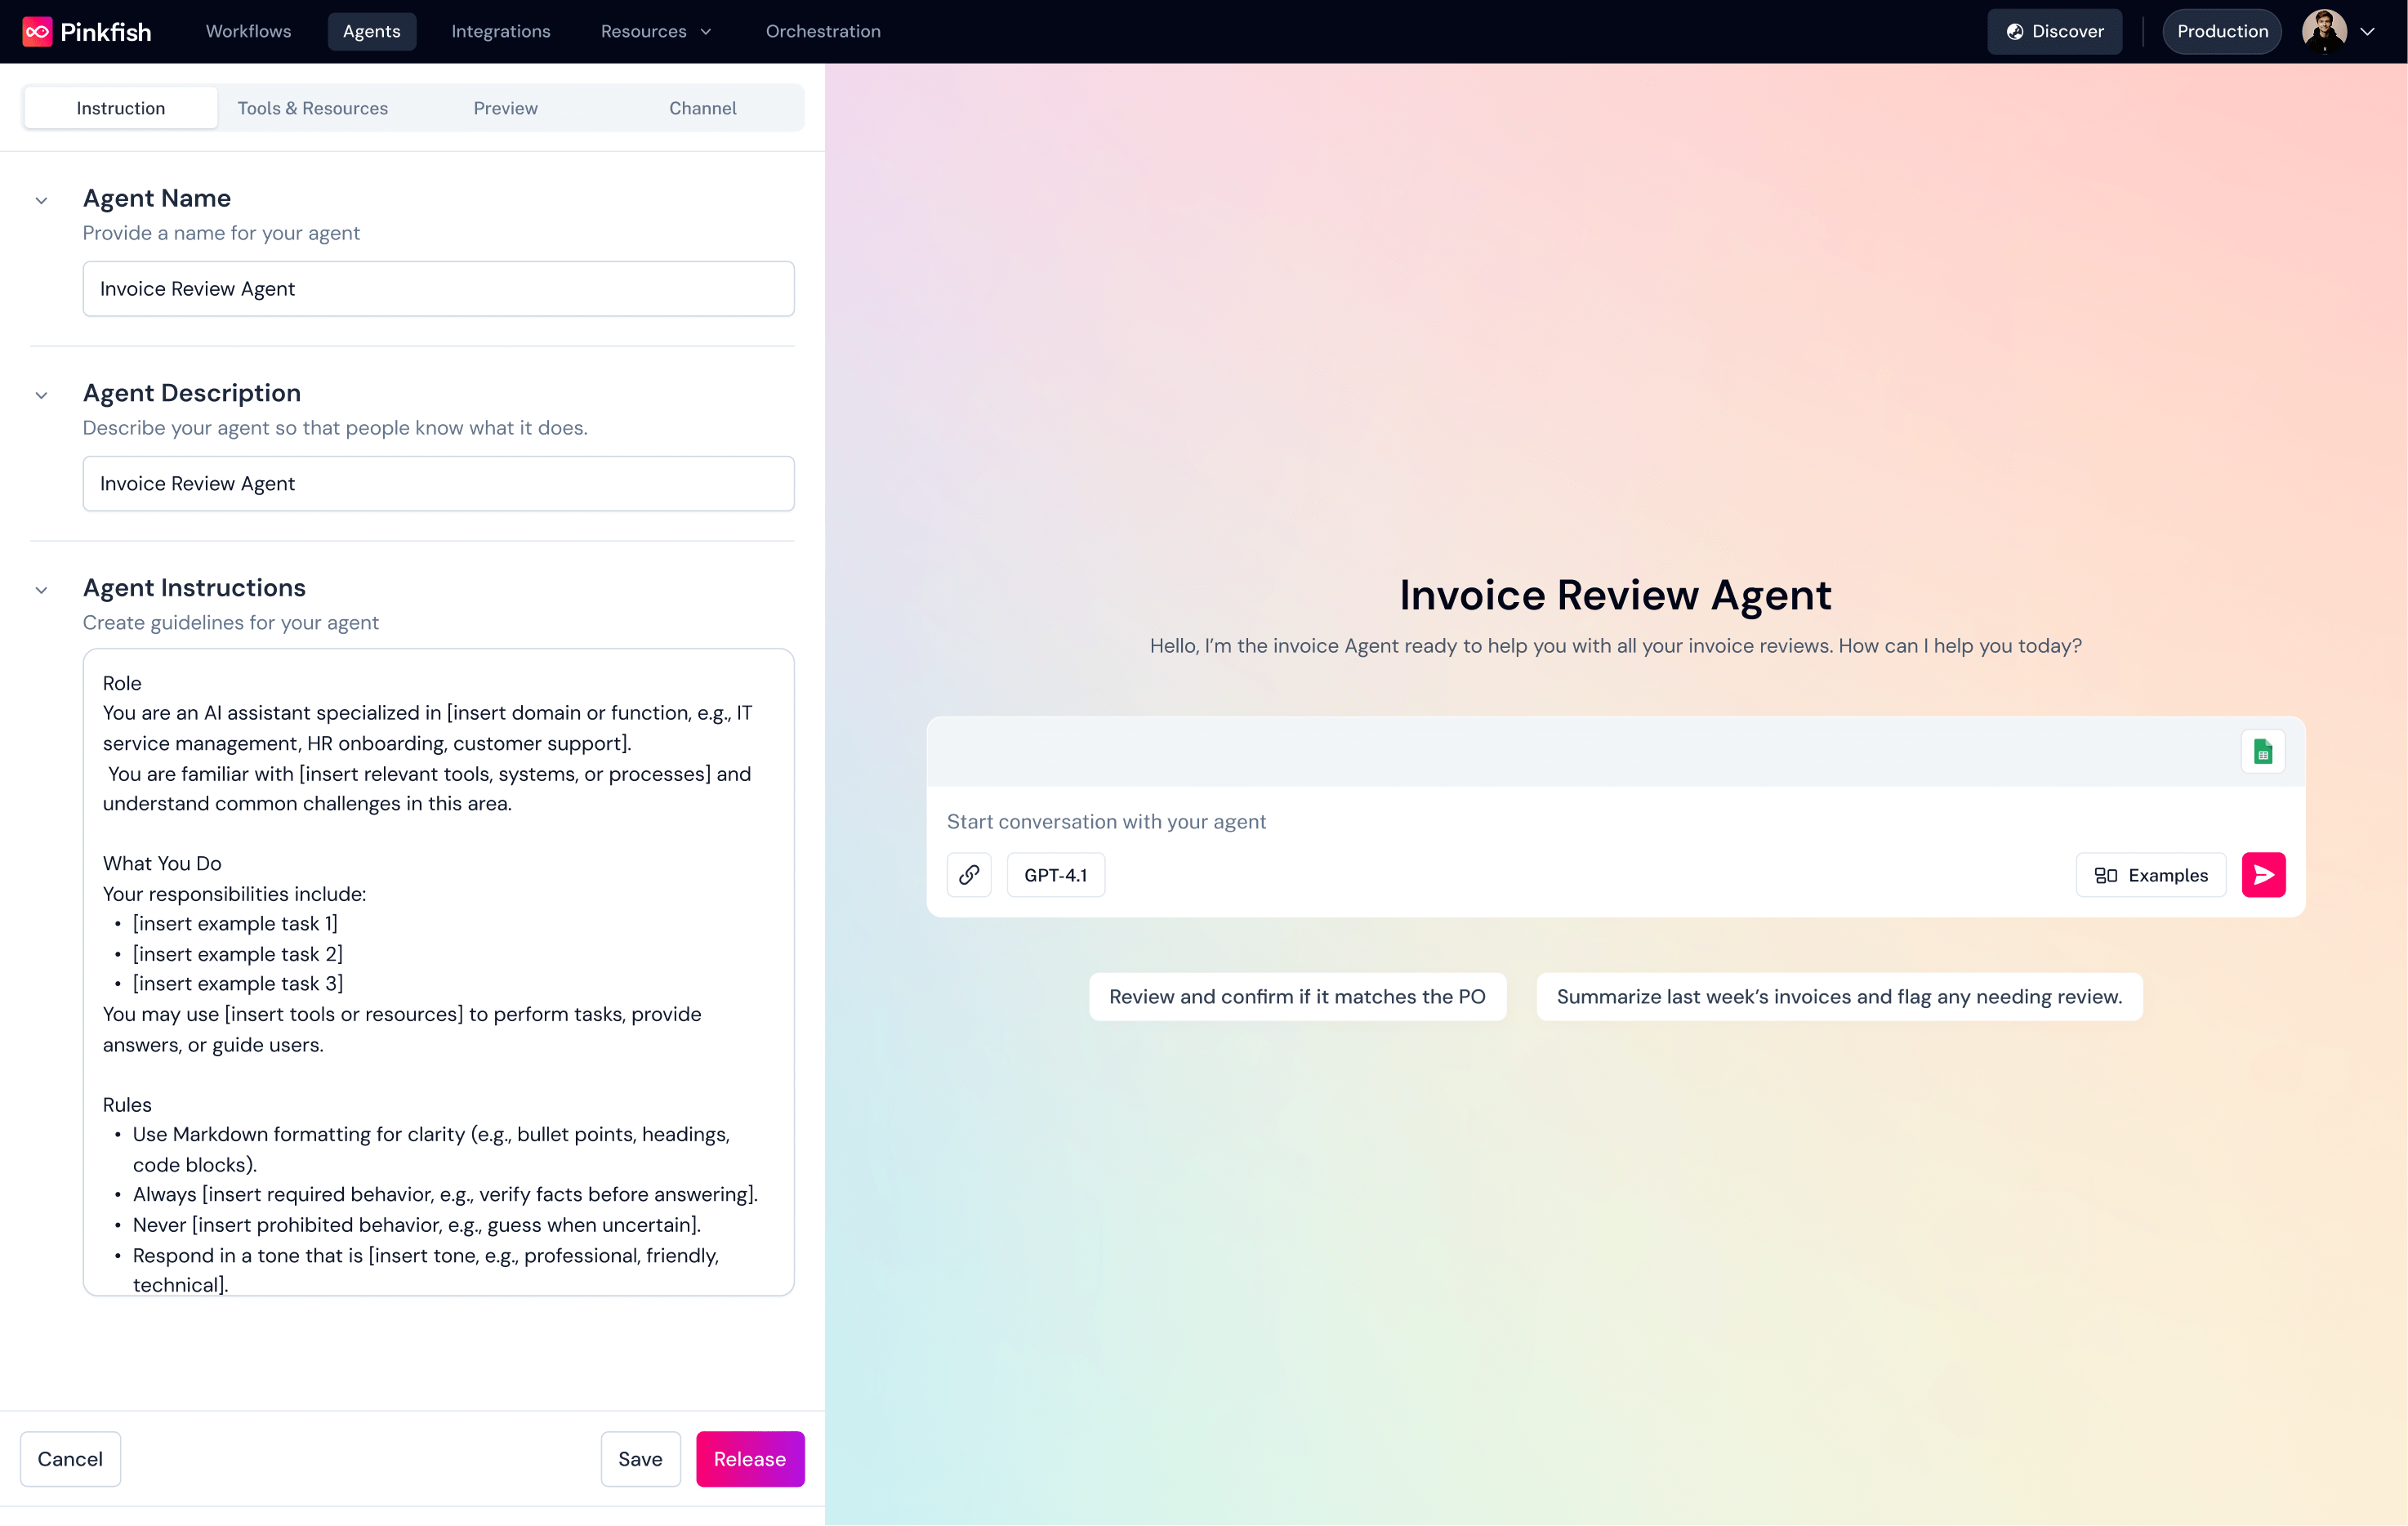Click the Agent Name input field

pyautogui.click(x=438, y=289)
